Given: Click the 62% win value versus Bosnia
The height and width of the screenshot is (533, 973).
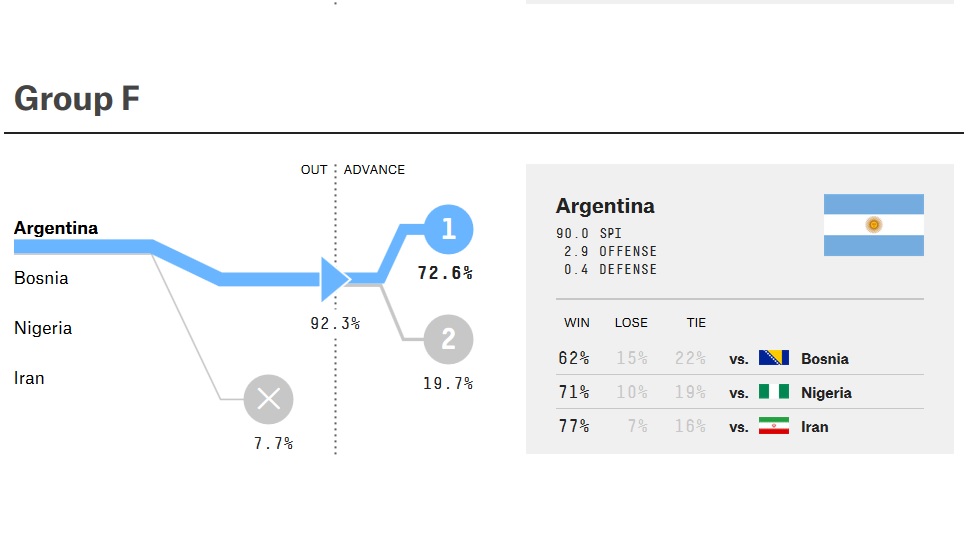Looking at the screenshot, I should pyautogui.click(x=574, y=358).
